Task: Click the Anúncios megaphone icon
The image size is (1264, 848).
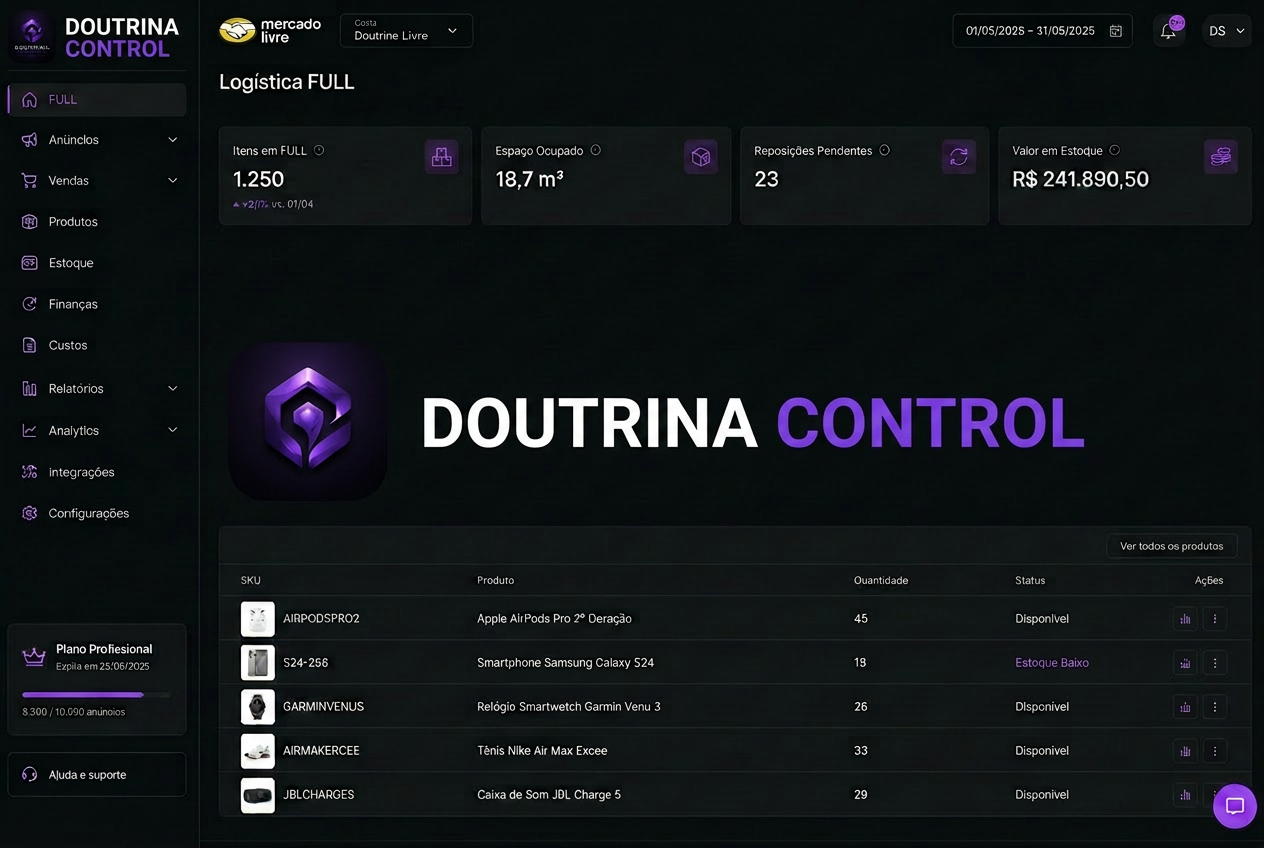Action: (29, 140)
